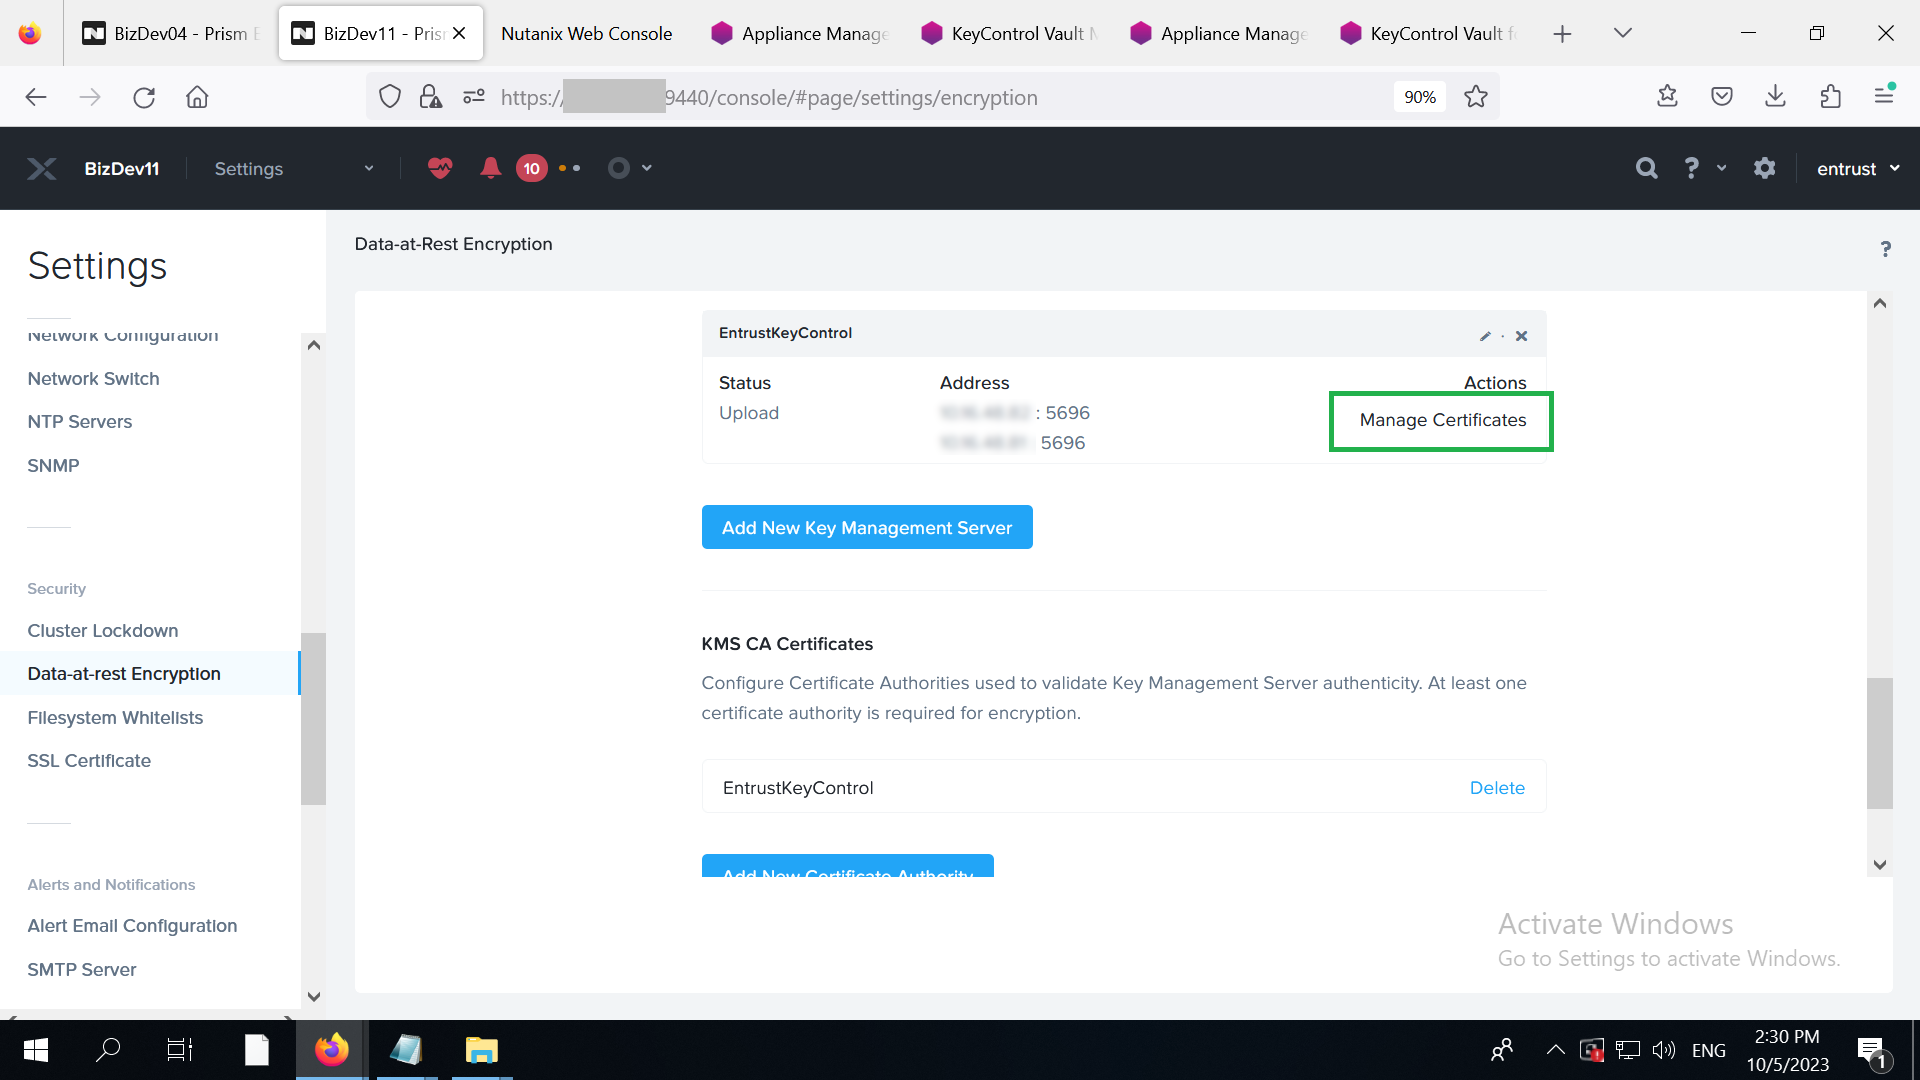Close the BizDev11 Prism tab
This screenshot has height=1080, width=1920.
pyautogui.click(x=459, y=33)
